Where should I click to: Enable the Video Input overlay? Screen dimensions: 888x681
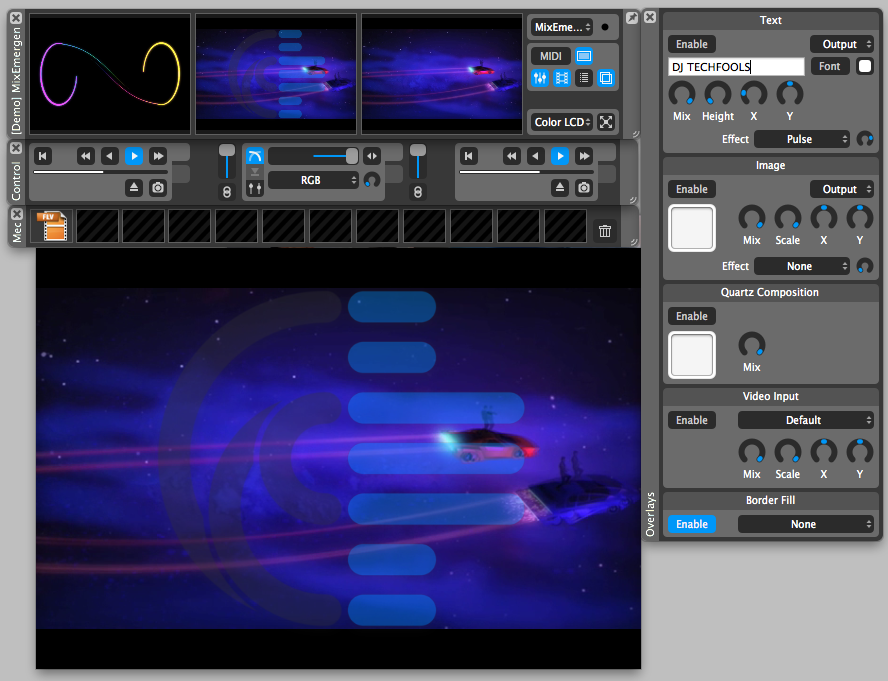coord(691,420)
